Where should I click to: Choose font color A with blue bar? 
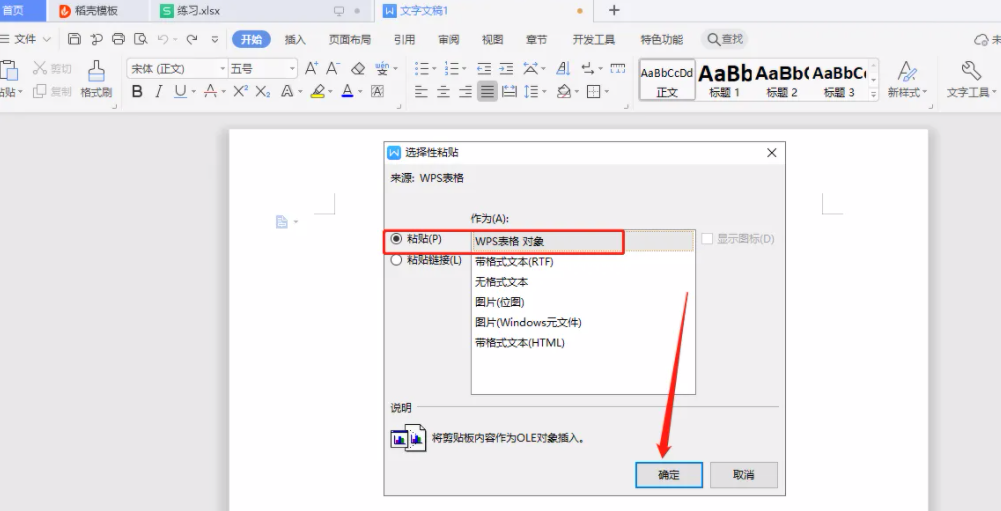pos(347,92)
